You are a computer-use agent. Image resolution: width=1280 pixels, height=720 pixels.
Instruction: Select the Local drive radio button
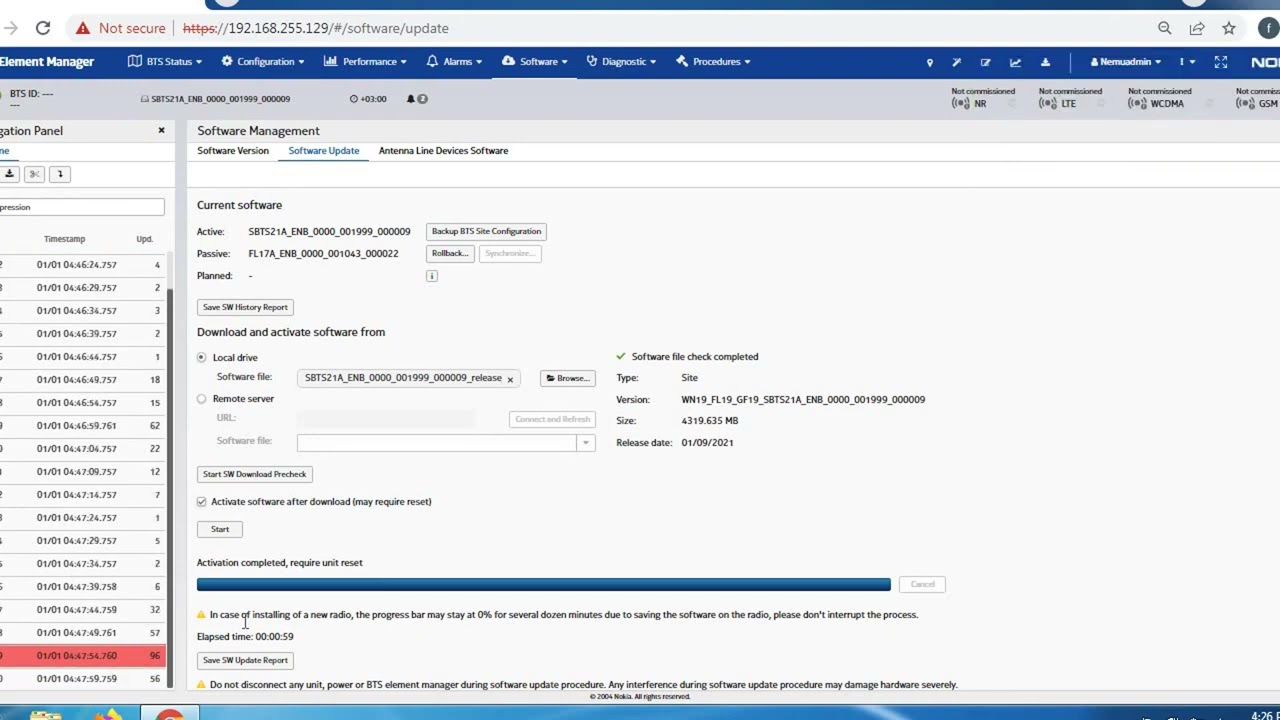click(x=202, y=357)
